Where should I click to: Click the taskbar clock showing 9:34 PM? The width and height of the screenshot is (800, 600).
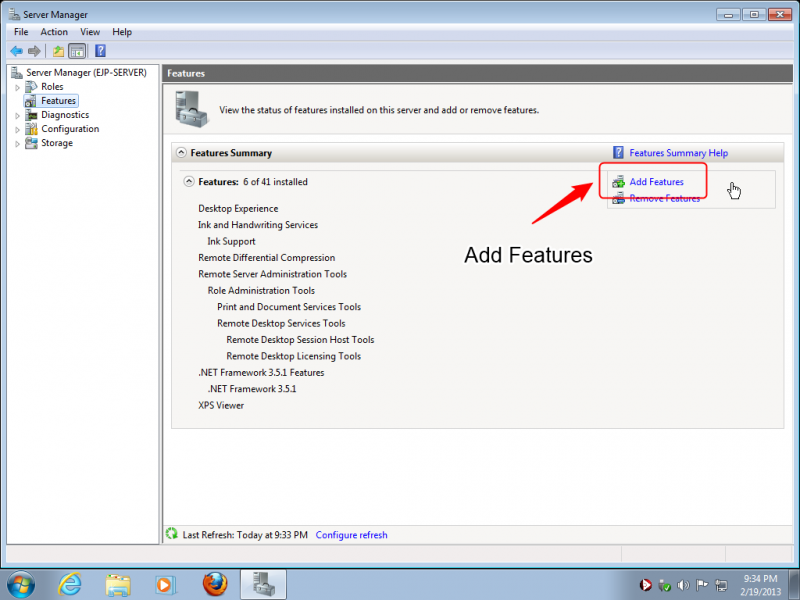tap(760, 585)
